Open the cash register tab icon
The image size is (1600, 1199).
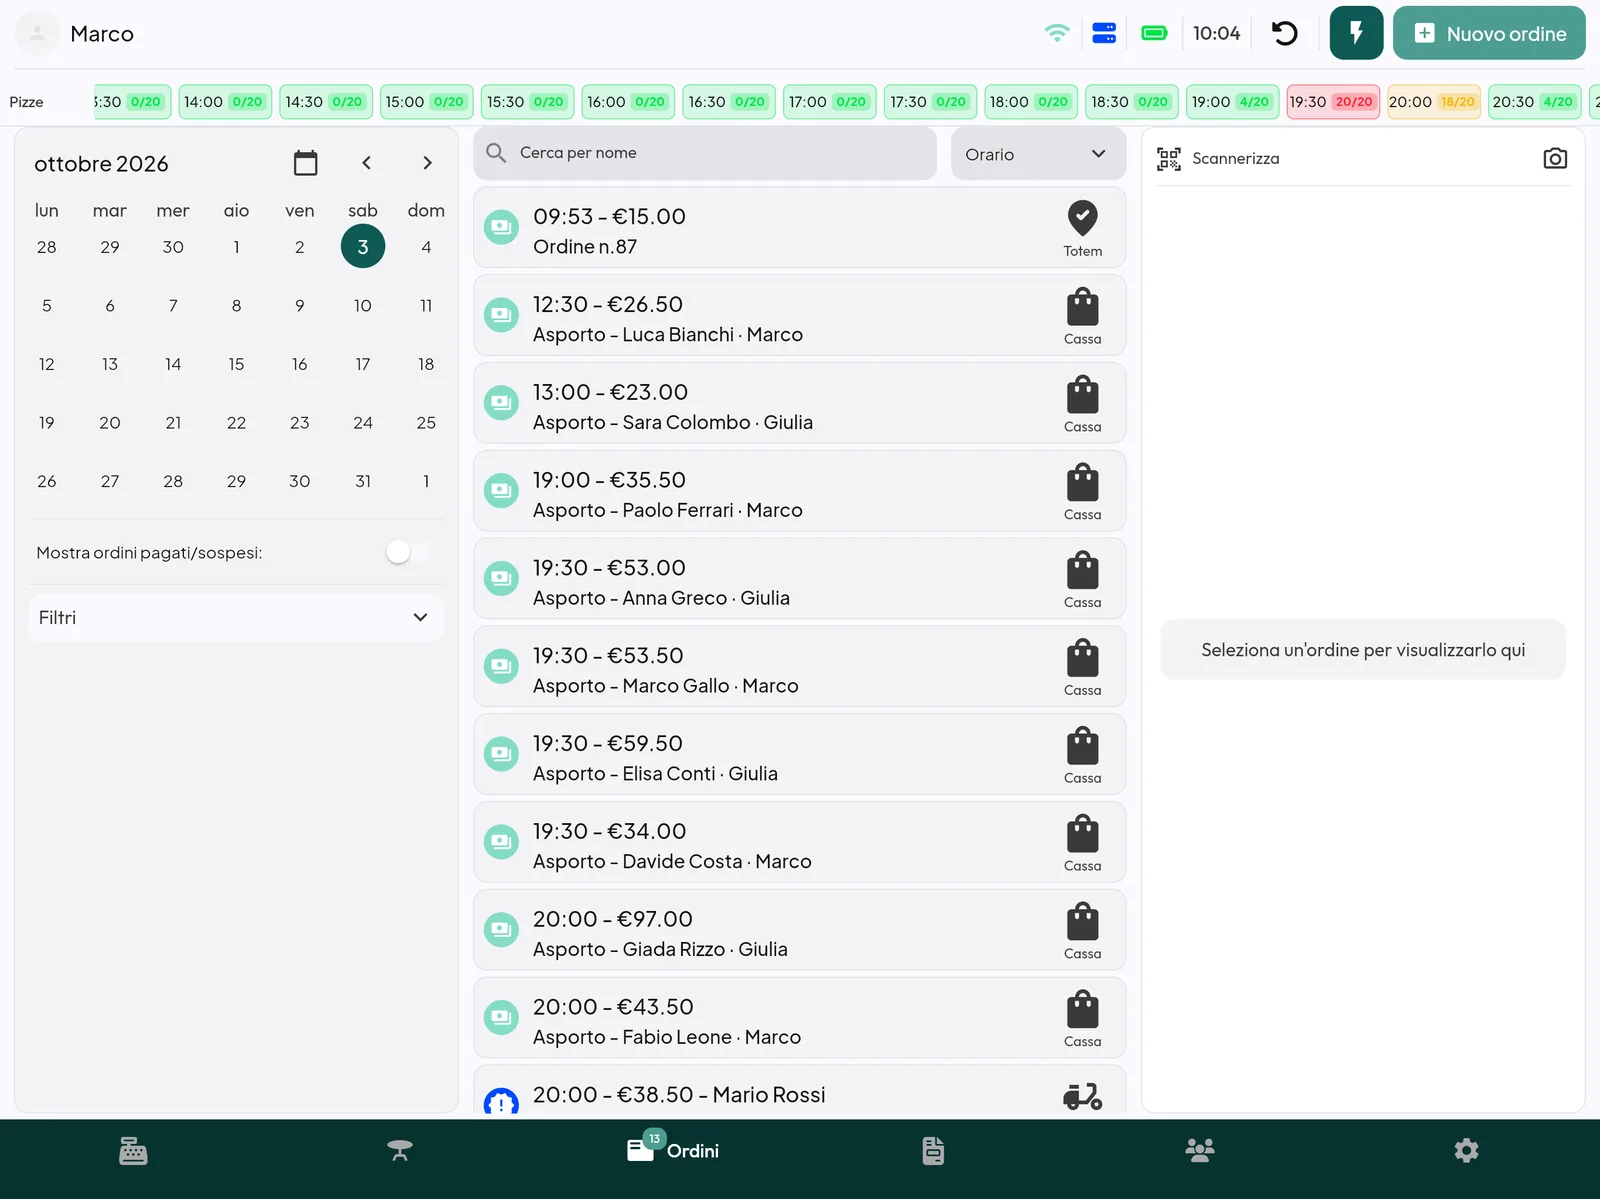(133, 1151)
